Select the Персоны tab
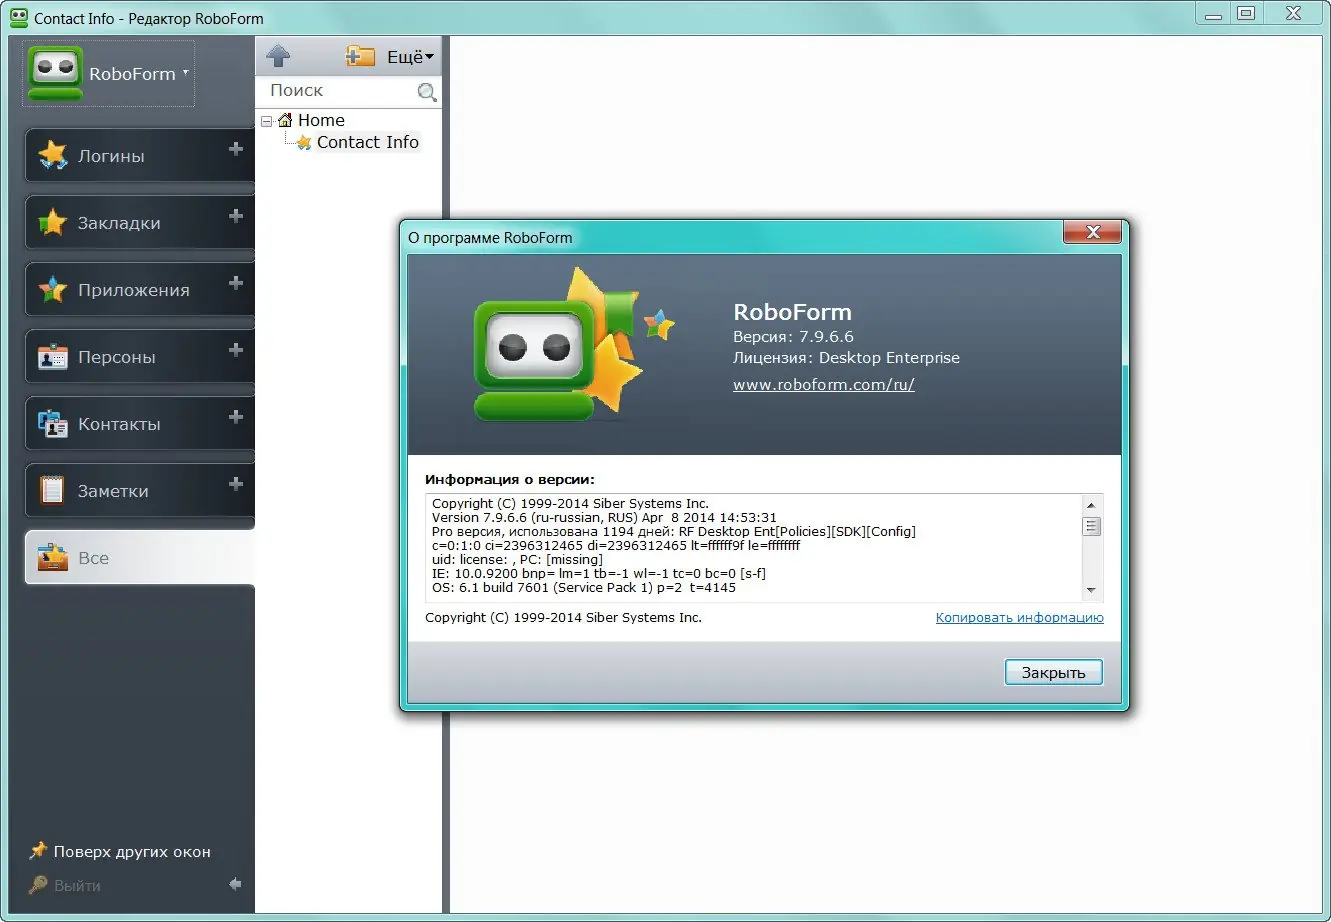Viewport: 1331px width, 922px height. pos(139,357)
